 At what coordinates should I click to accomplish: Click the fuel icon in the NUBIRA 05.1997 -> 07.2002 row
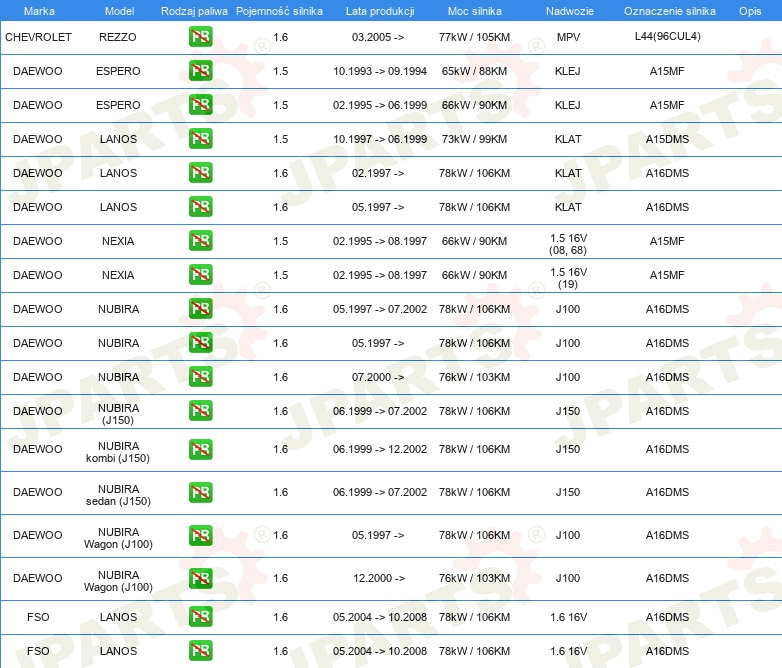tap(200, 308)
